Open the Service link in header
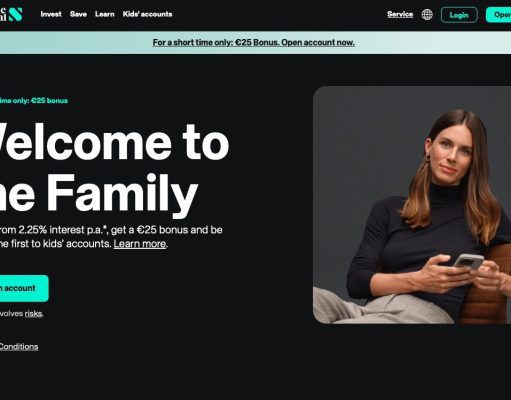 (x=400, y=14)
